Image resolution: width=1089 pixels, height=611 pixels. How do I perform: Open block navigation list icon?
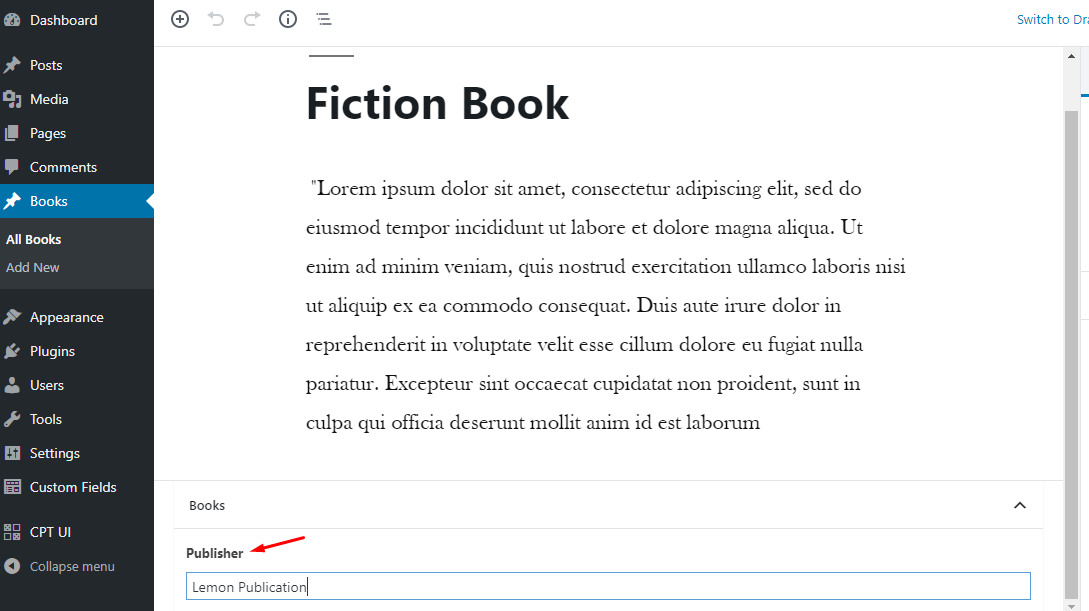324,19
